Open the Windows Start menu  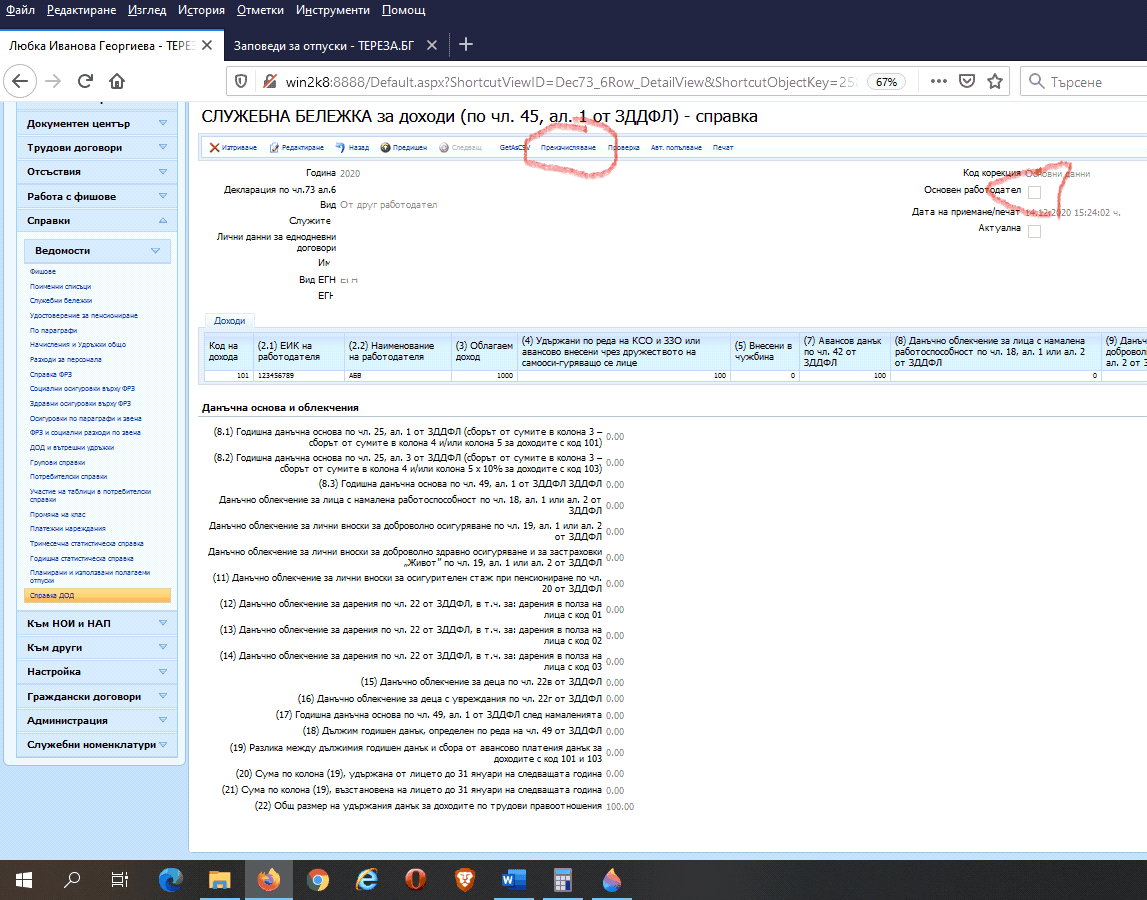23,880
